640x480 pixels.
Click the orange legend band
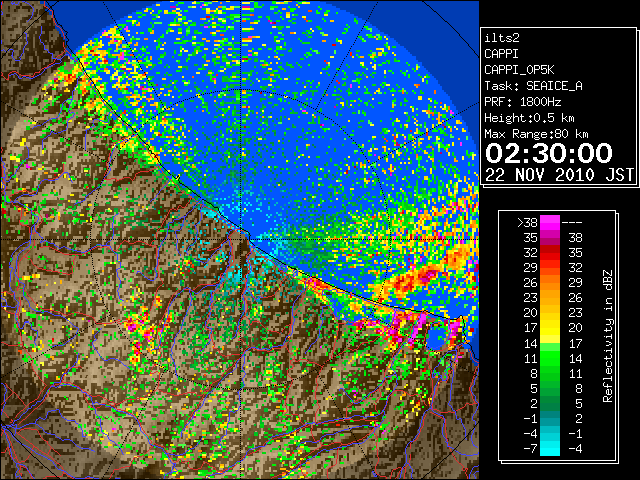[x=550, y=283]
